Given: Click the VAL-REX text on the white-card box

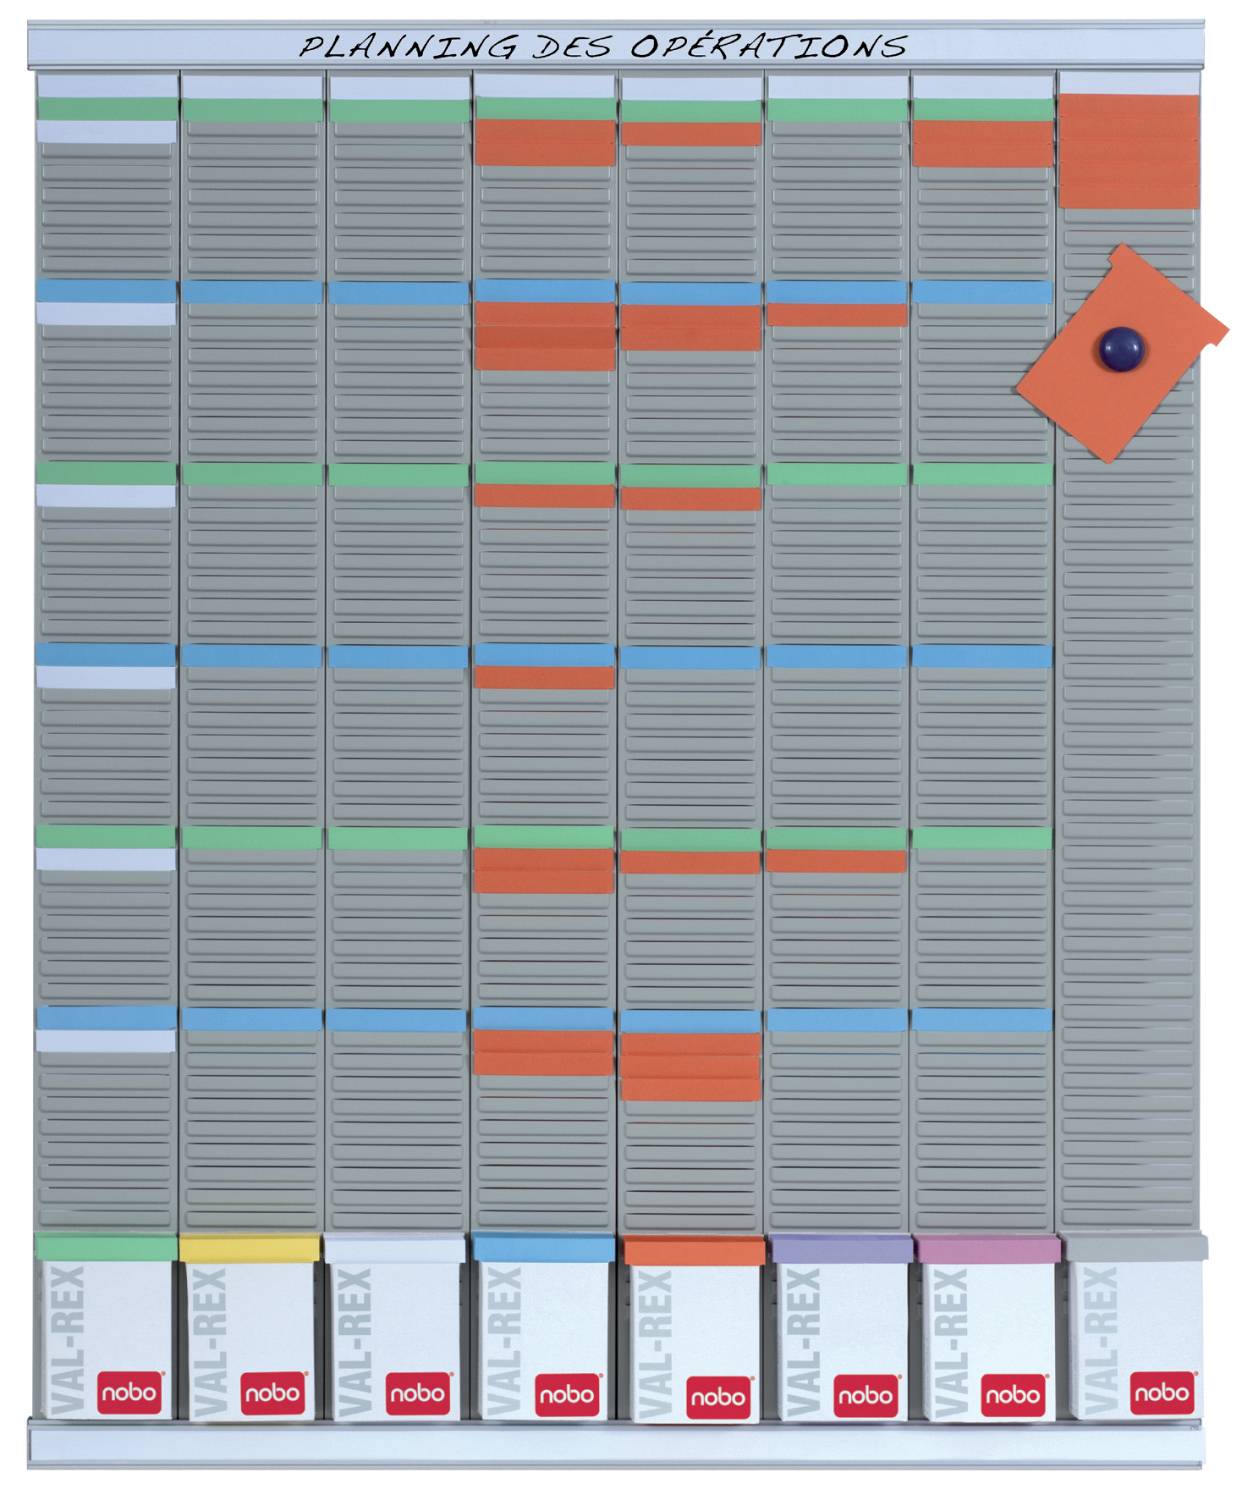Looking at the screenshot, I should click(x=357, y=1340).
